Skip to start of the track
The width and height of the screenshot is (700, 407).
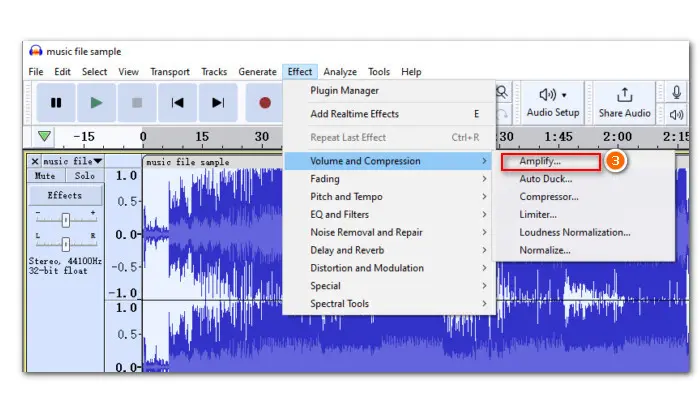(177, 102)
